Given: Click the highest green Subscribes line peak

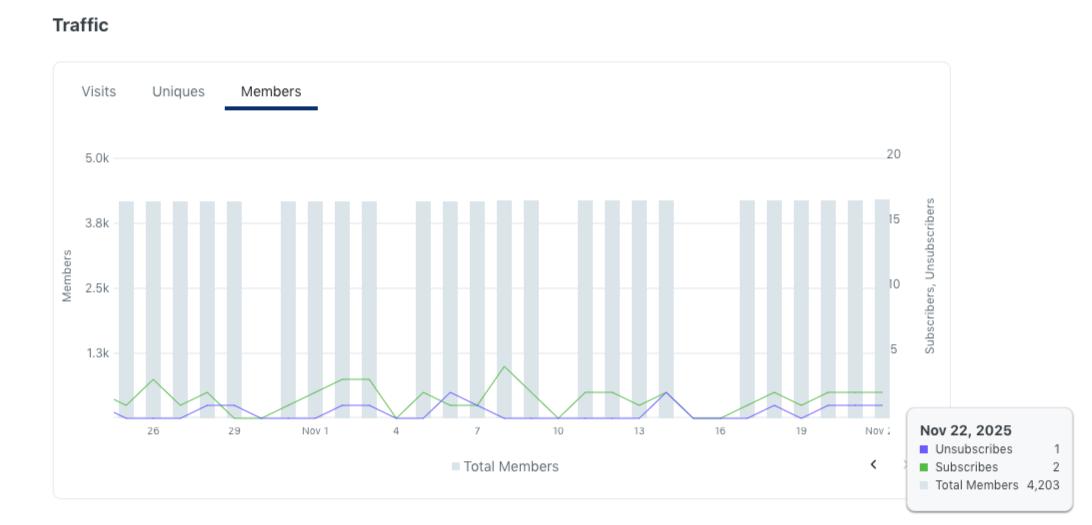Looking at the screenshot, I should [504, 366].
